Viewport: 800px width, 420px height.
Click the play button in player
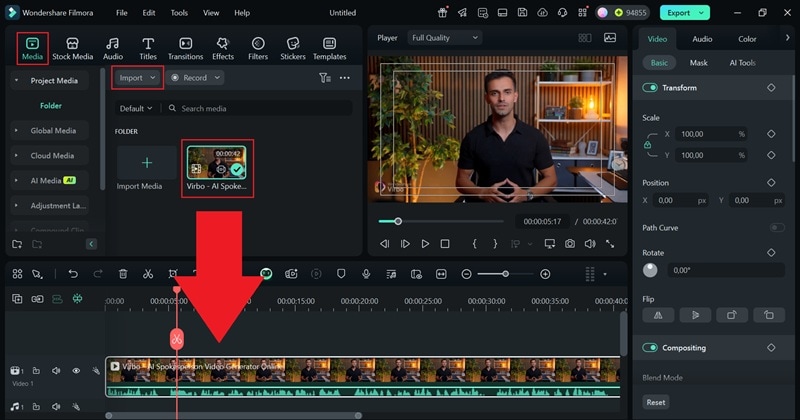coord(425,244)
